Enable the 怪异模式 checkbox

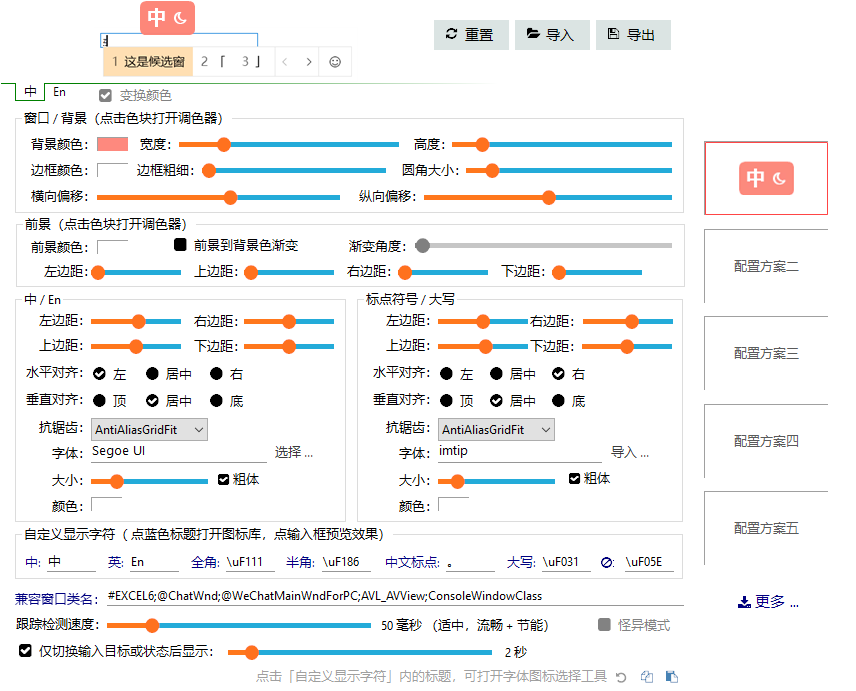click(604, 625)
